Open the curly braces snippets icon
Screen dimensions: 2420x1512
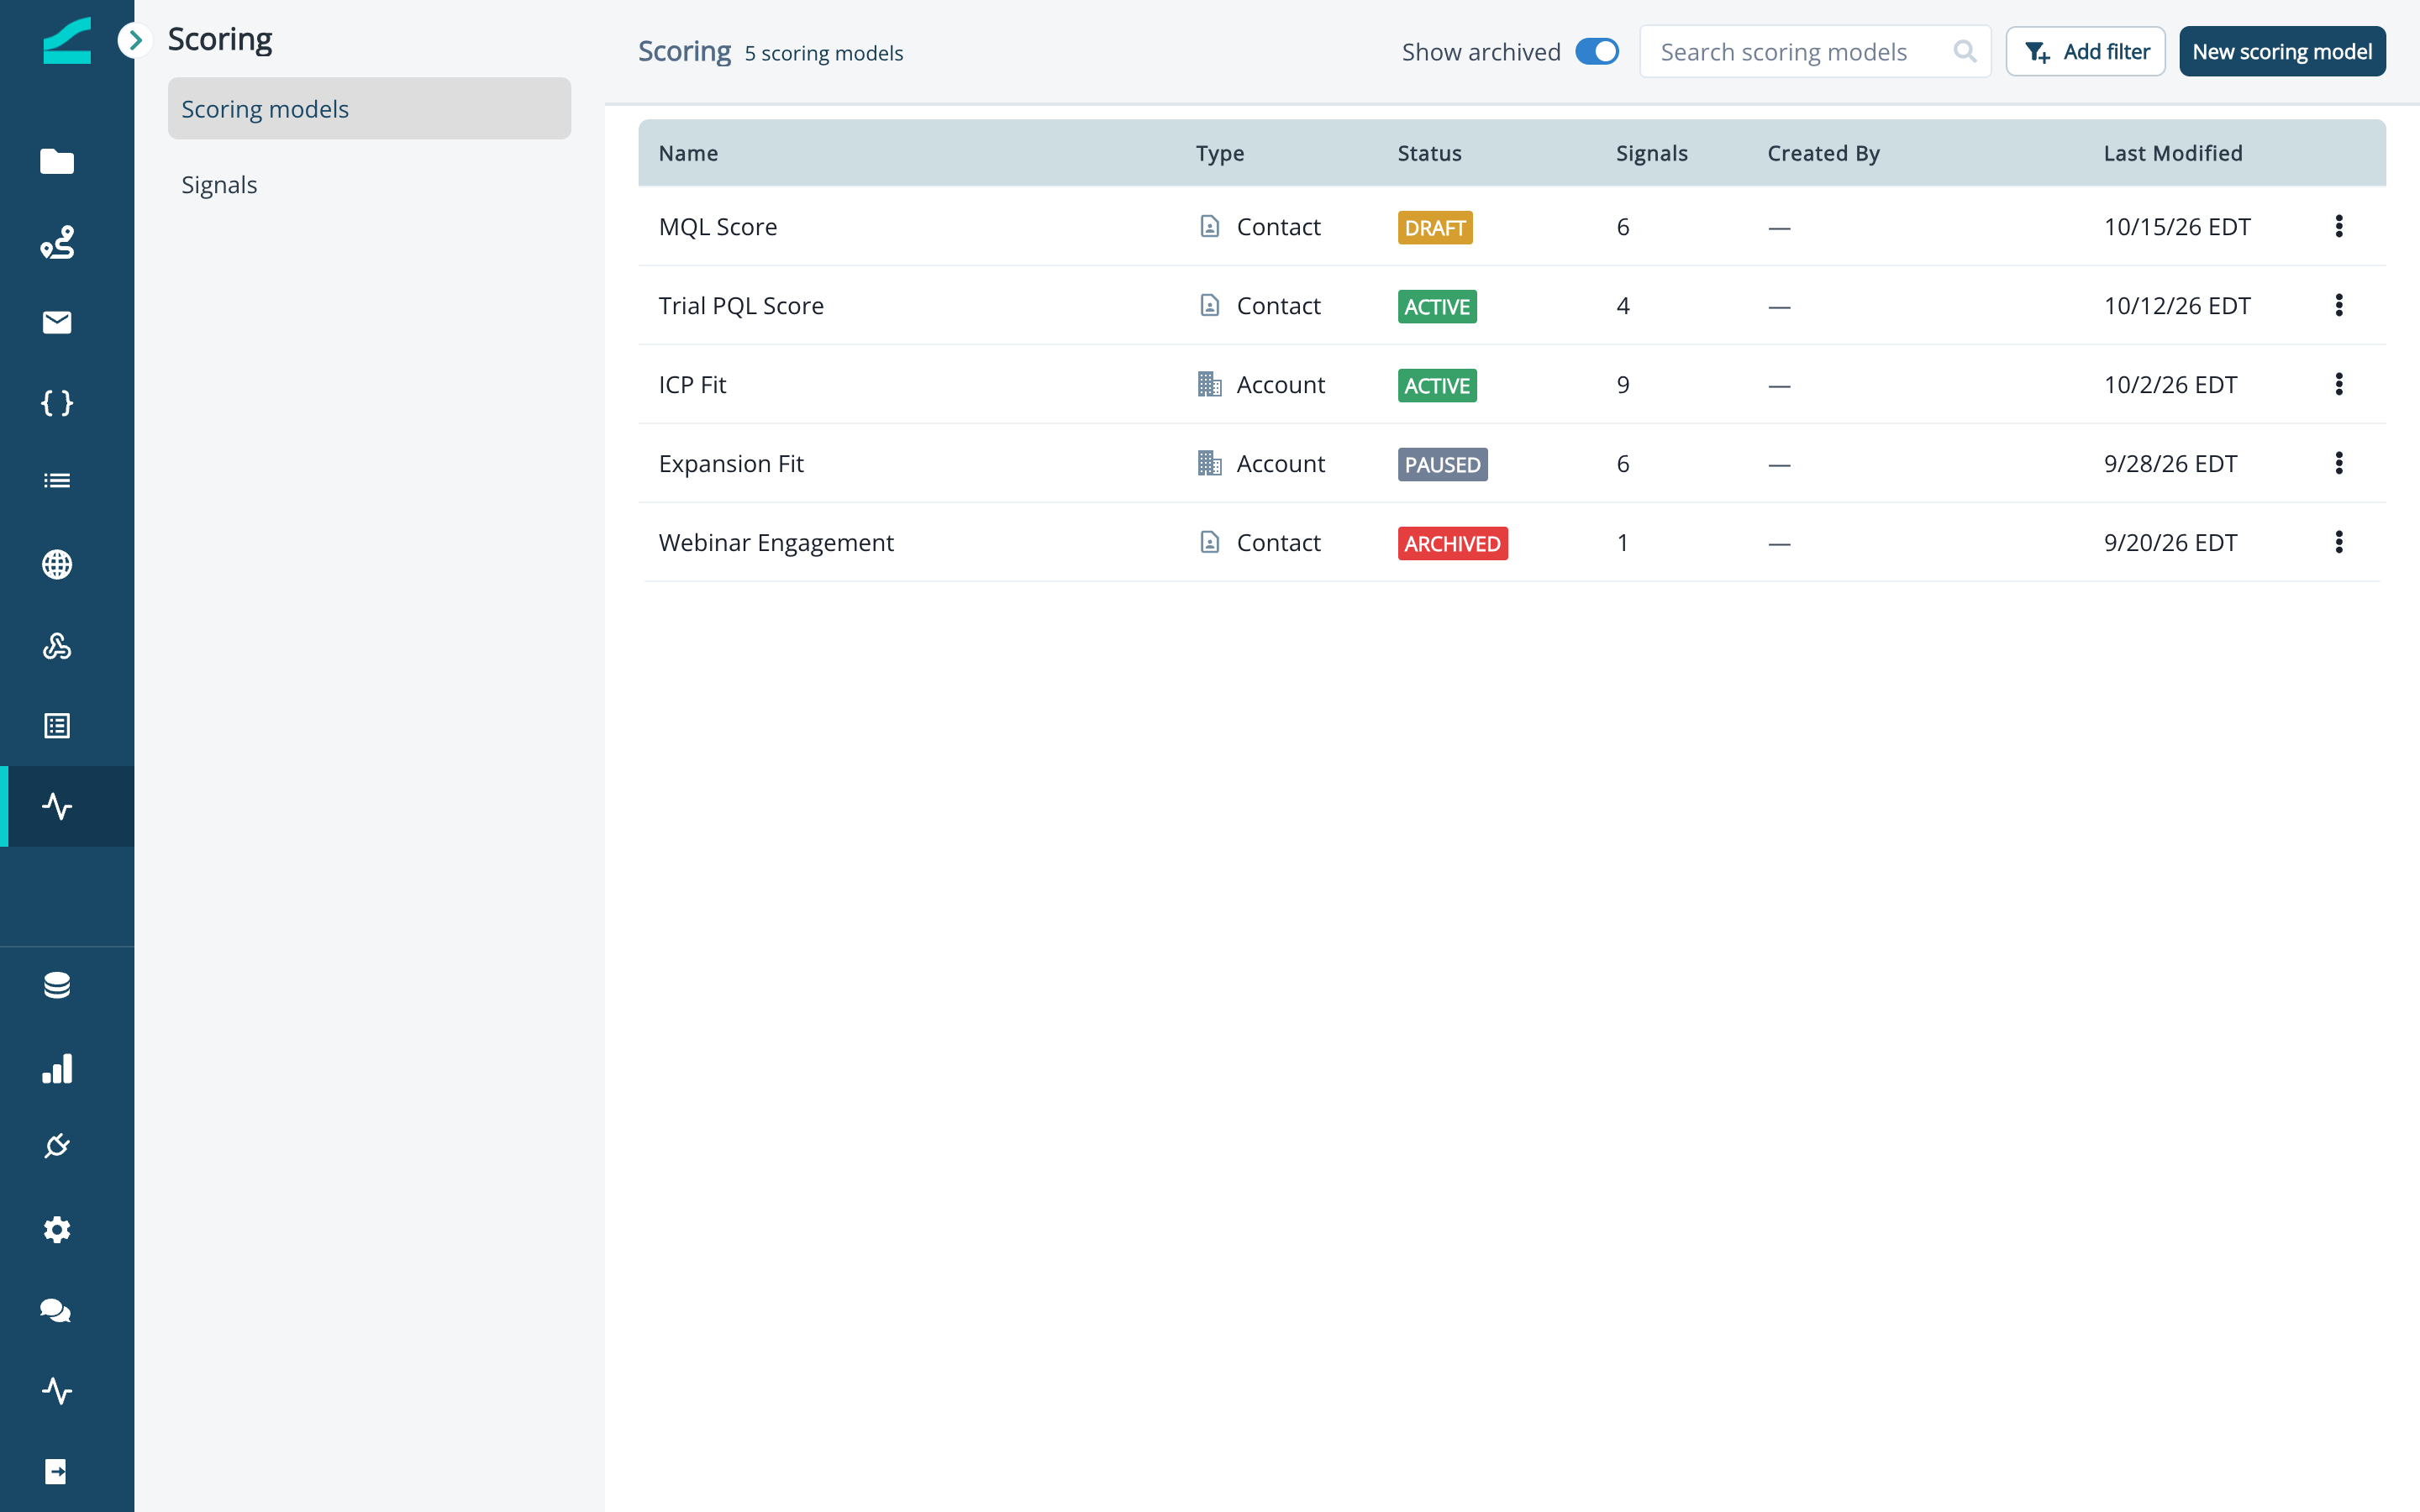57,403
